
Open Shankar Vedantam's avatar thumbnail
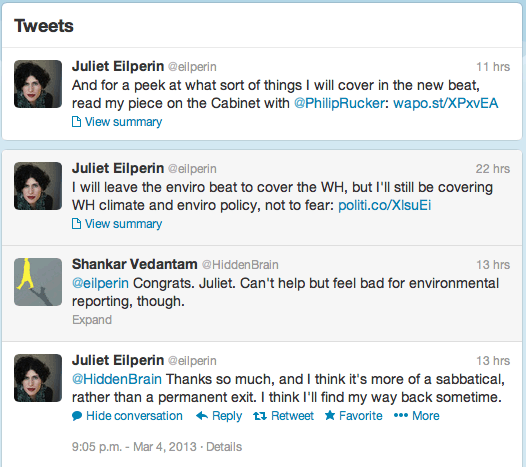click(x=38, y=282)
